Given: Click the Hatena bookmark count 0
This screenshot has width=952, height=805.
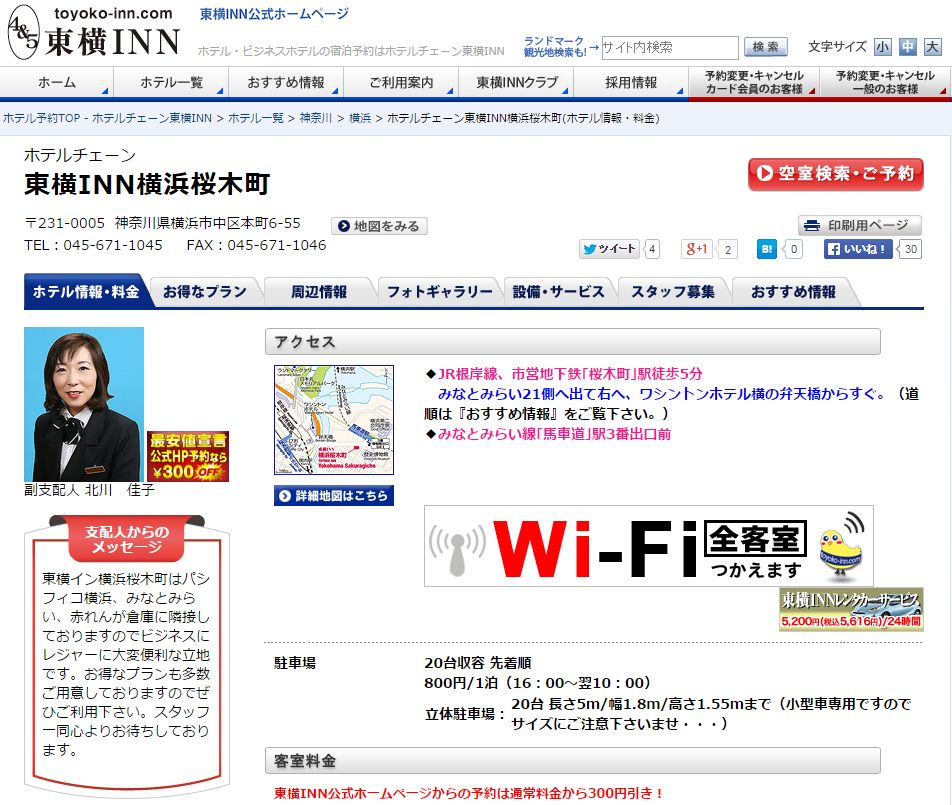Looking at the screenshot, I should point(794,249).
